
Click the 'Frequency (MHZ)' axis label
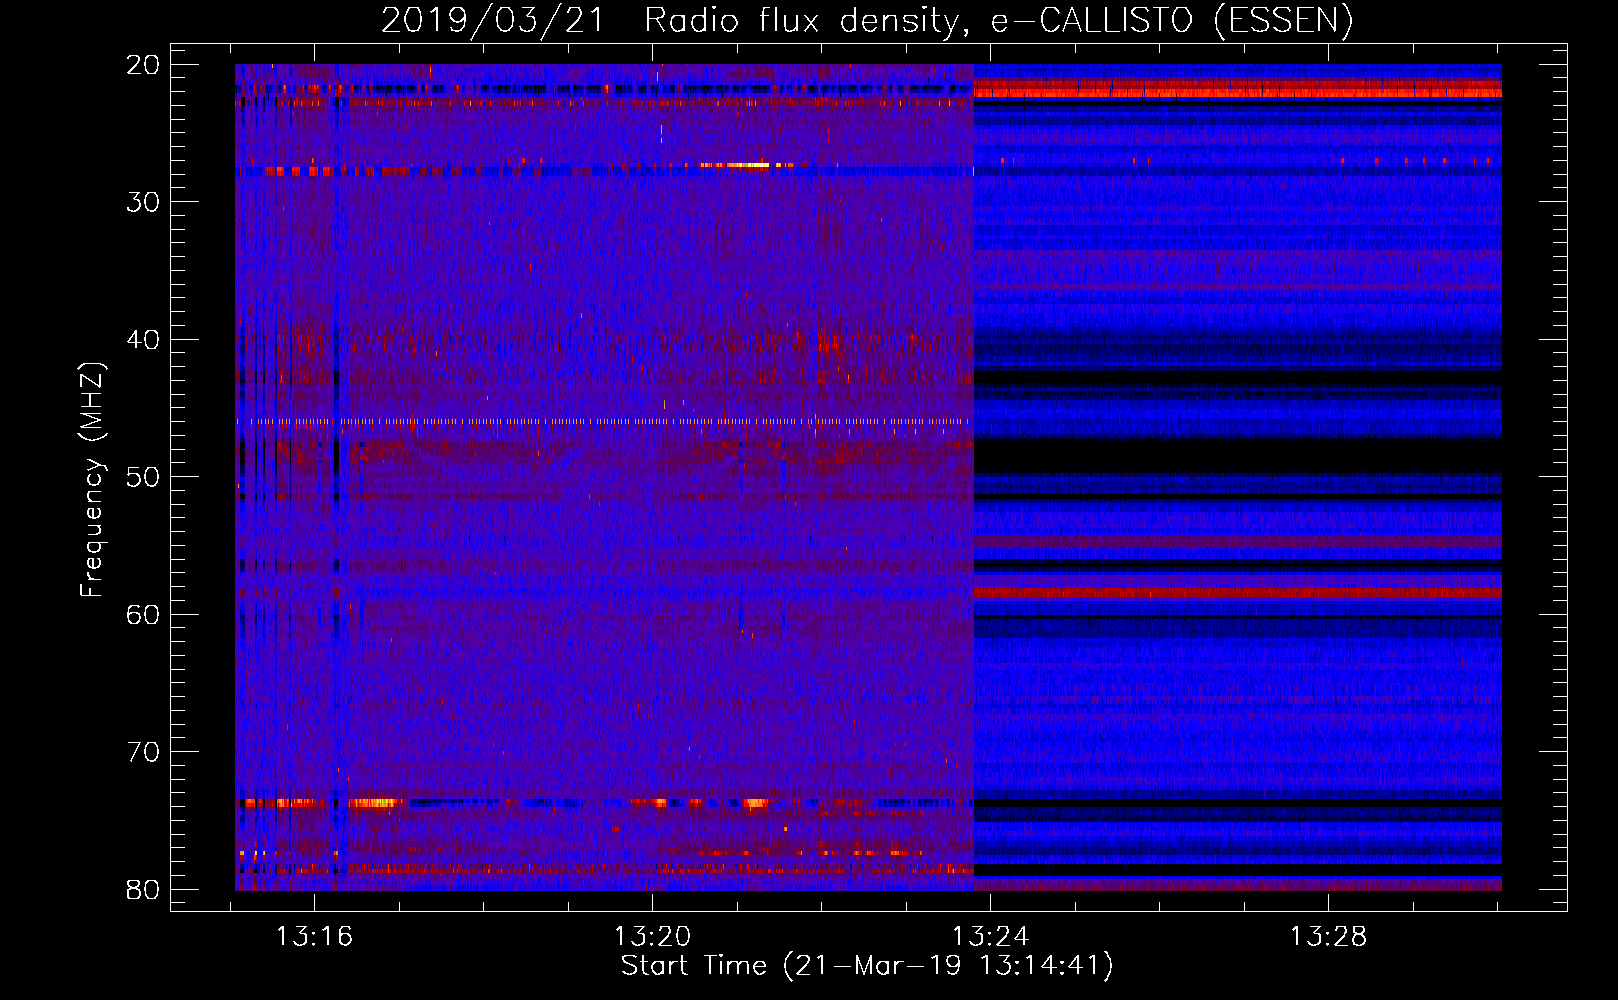92,479
